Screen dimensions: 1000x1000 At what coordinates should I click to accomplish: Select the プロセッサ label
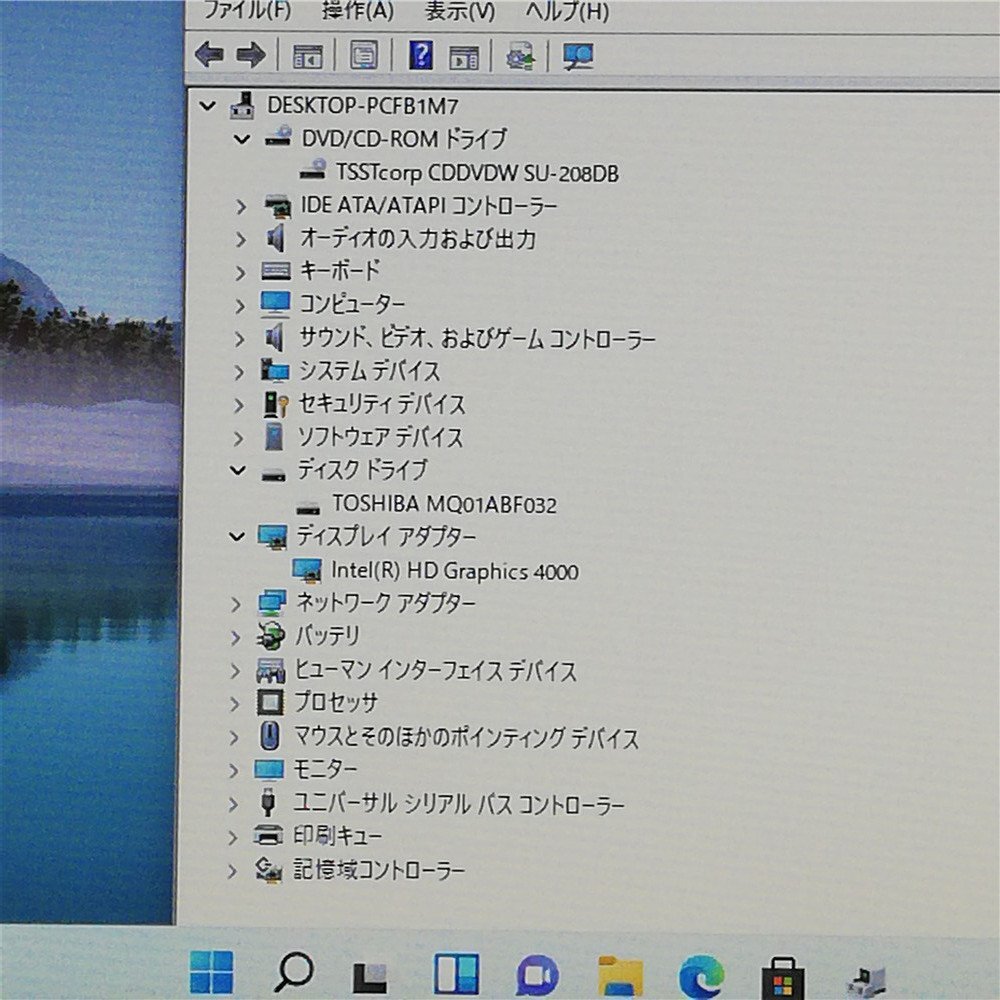336,703
